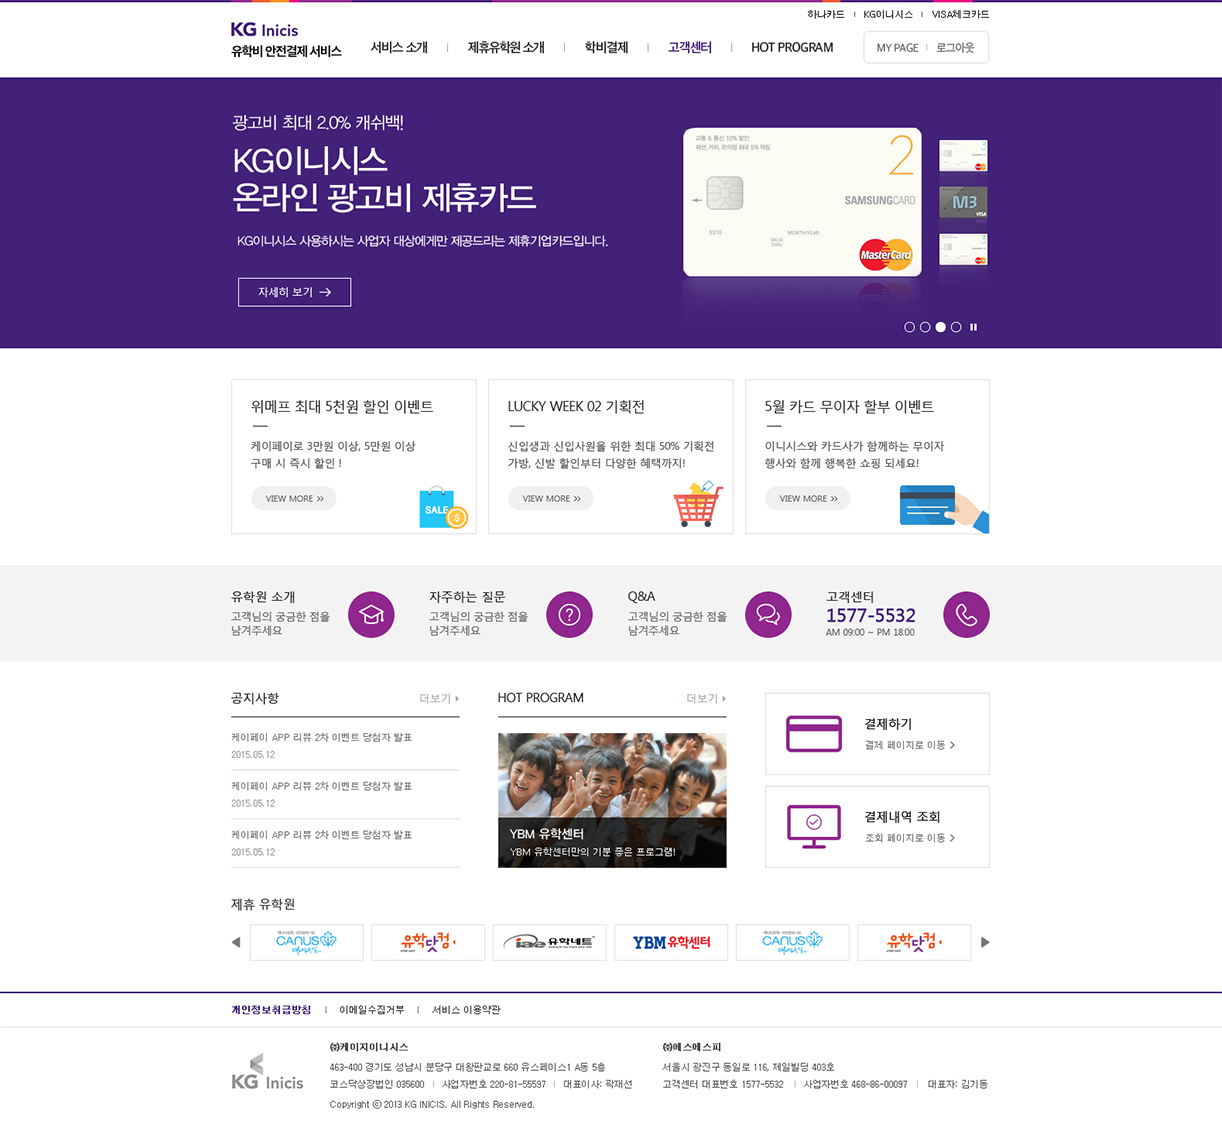Expand 더보기 for HOT PROGRAM section

(x=706, y=698)
